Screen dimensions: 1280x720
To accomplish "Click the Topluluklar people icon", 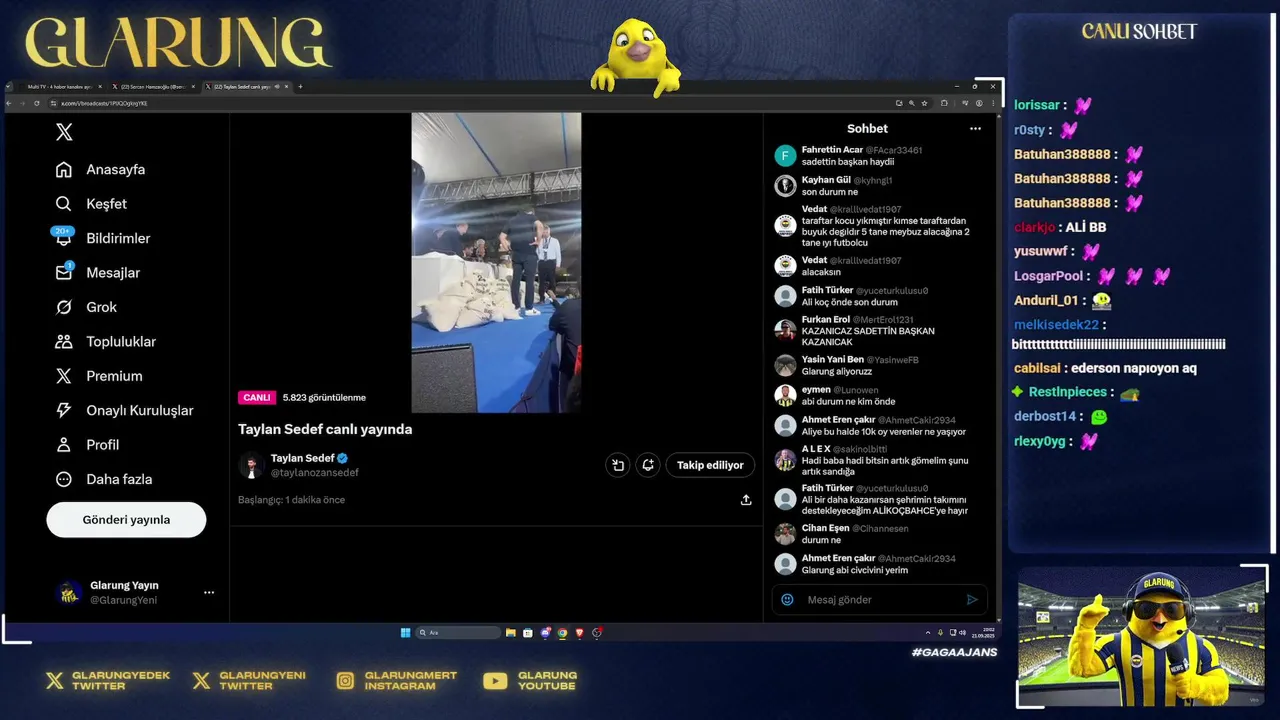I will pos(64,342).
